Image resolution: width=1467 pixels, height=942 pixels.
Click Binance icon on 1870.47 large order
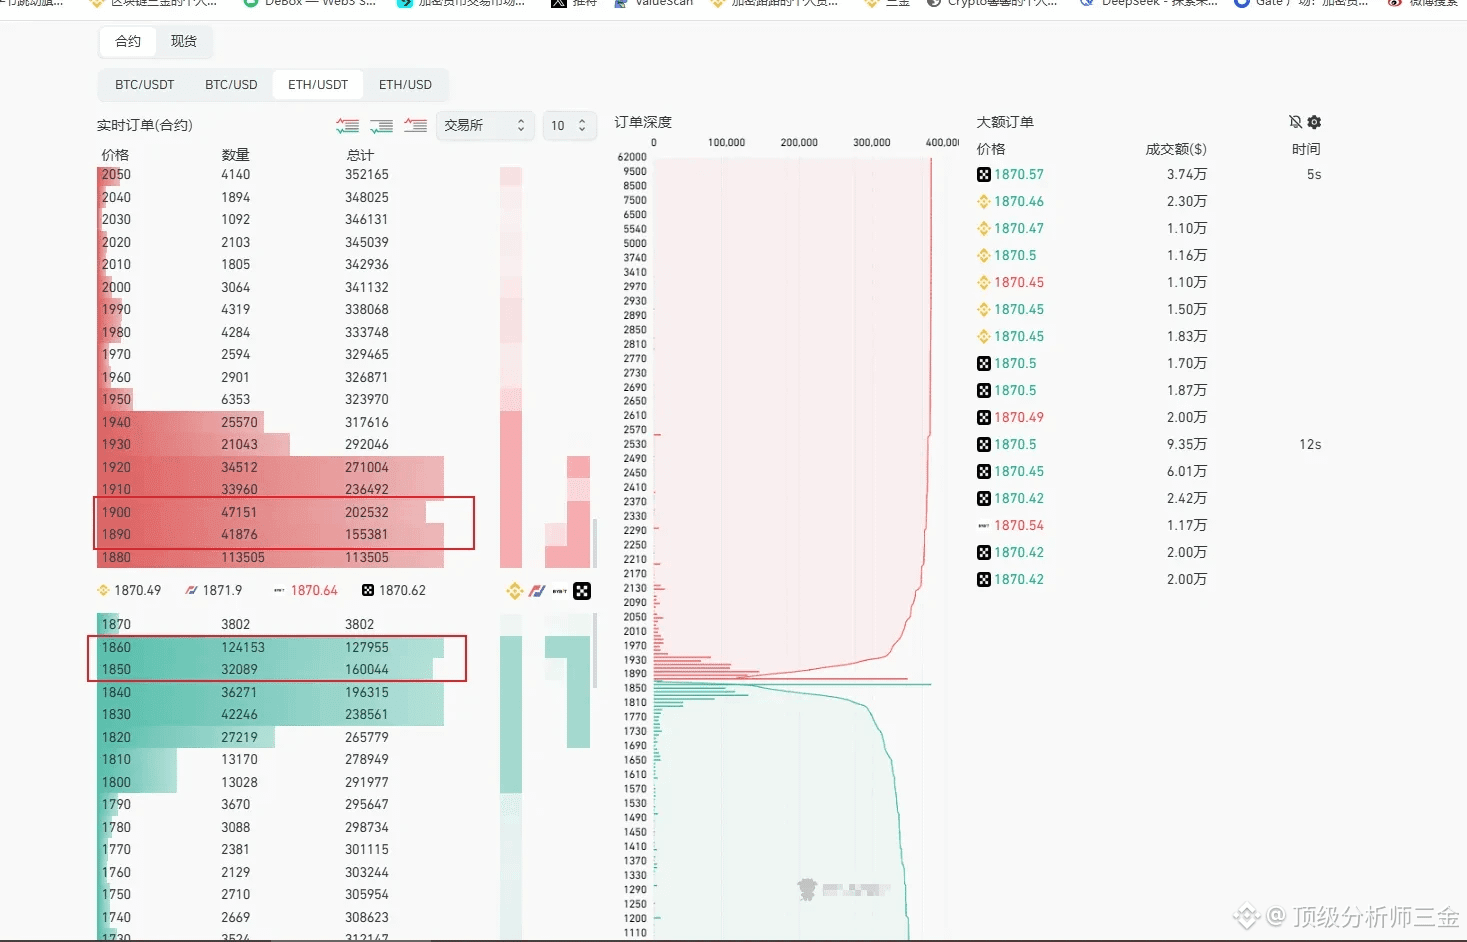tap(984, 228)
